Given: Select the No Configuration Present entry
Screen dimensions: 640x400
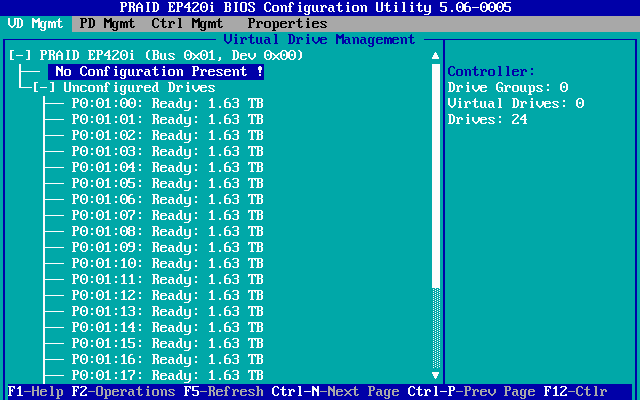Looking at the screenshot, I should (156, 71).
